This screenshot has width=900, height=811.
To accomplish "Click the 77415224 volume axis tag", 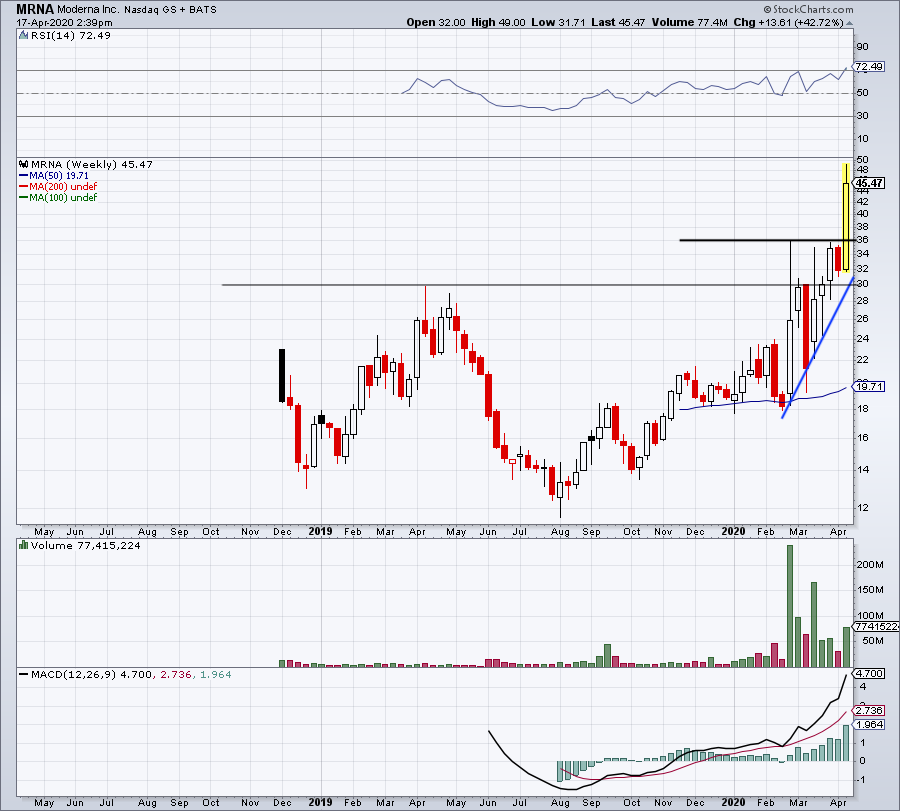I will [x=877, y=627].
